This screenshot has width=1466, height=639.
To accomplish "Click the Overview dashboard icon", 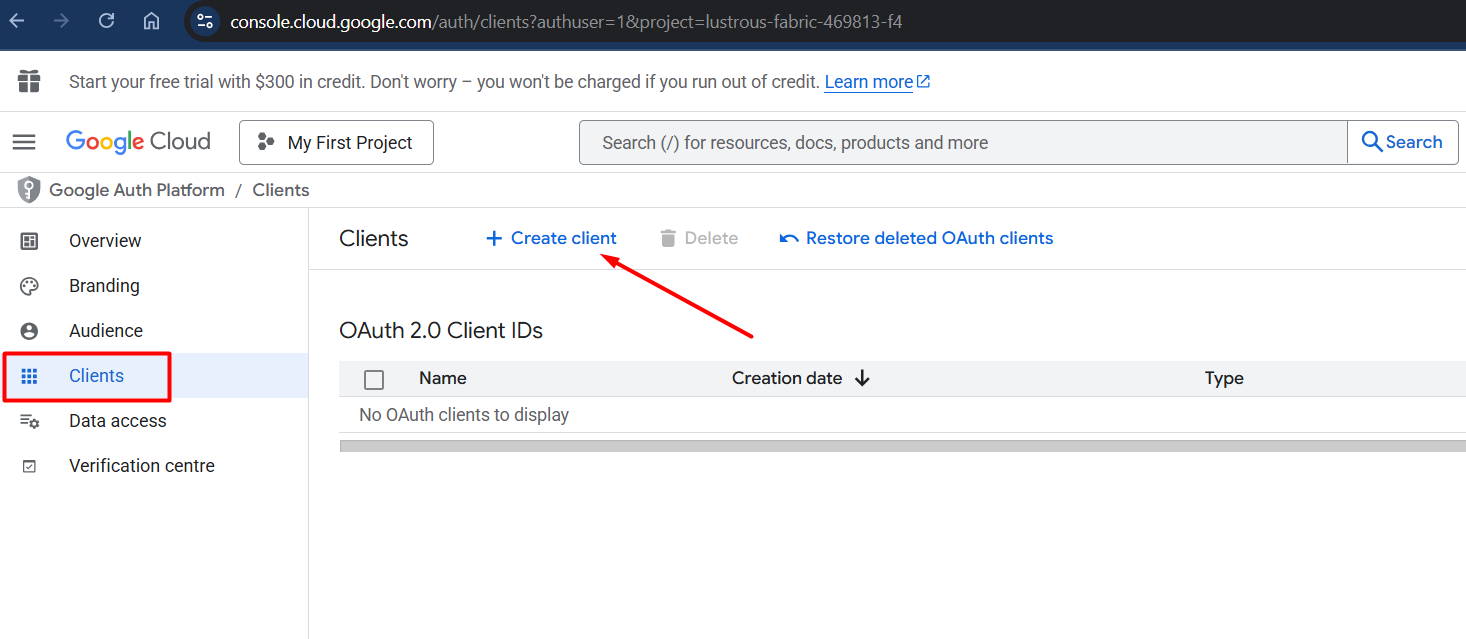I will [x=29, y=241].
